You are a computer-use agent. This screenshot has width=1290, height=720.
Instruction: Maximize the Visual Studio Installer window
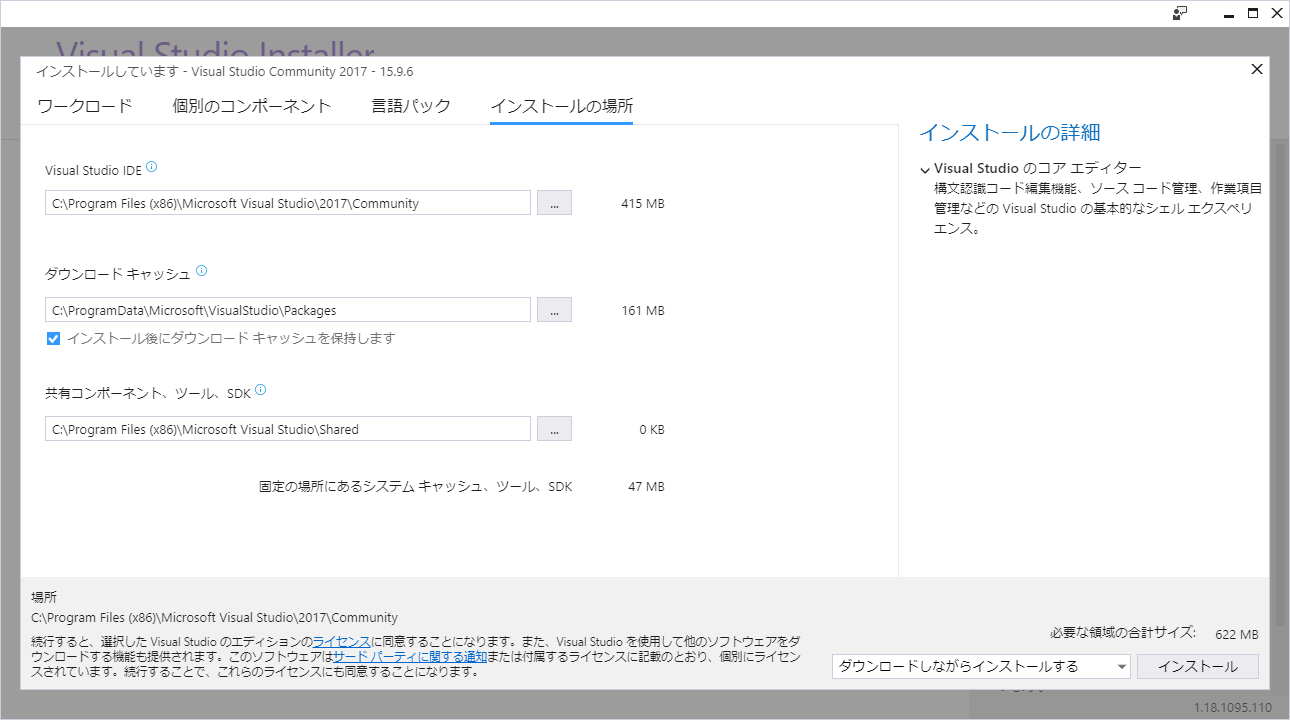coord(1252,13)
